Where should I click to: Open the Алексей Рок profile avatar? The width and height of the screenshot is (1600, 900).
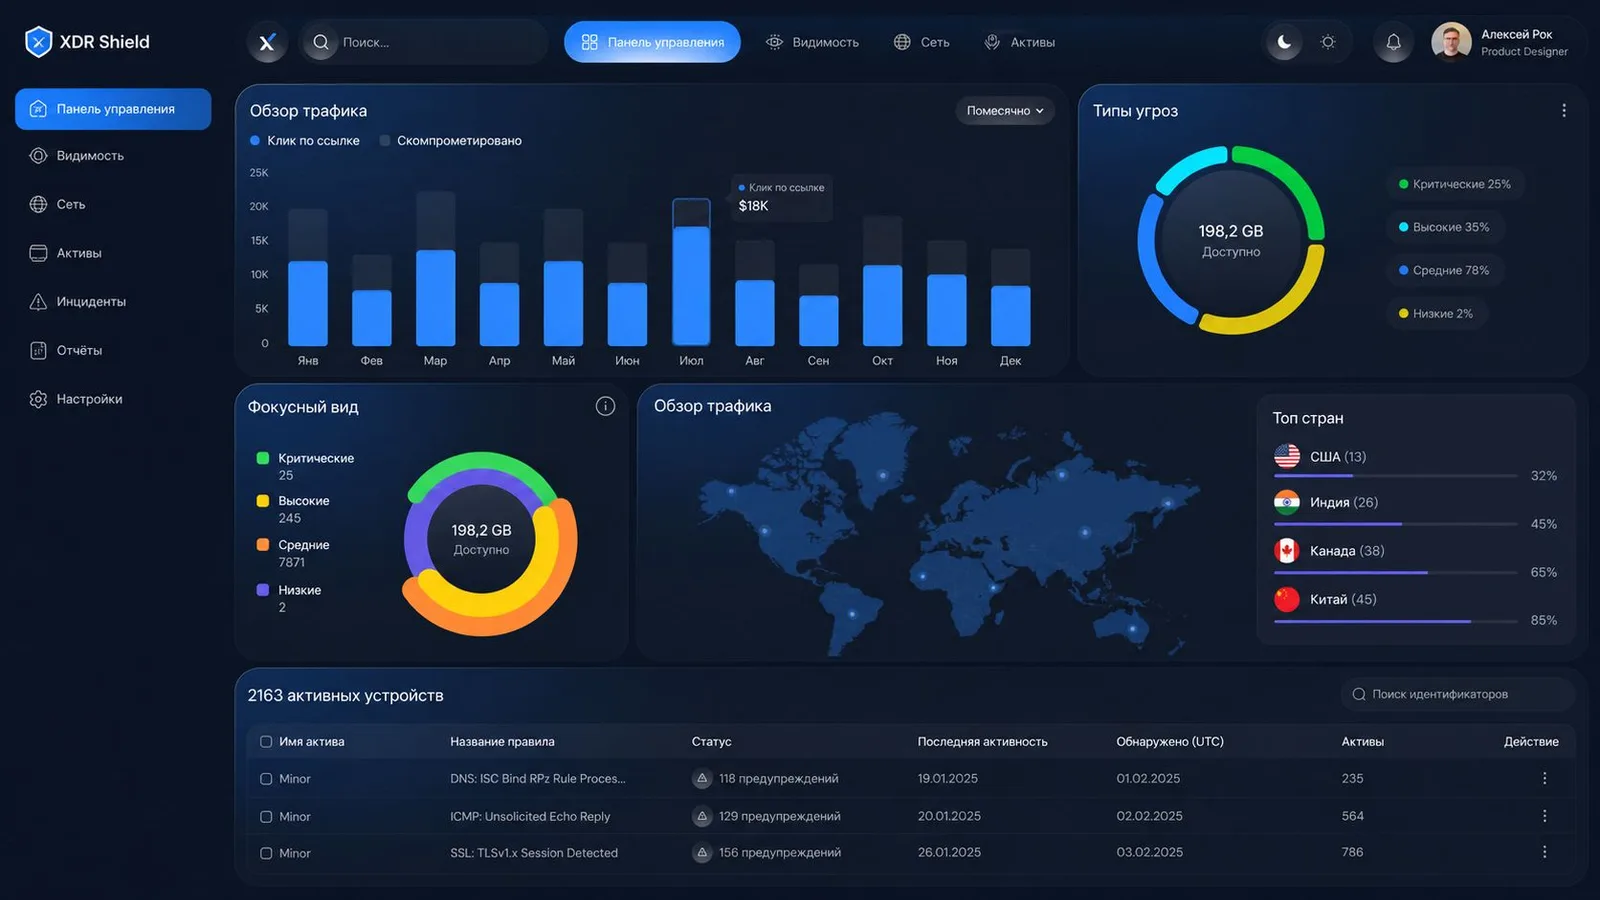1451,42
